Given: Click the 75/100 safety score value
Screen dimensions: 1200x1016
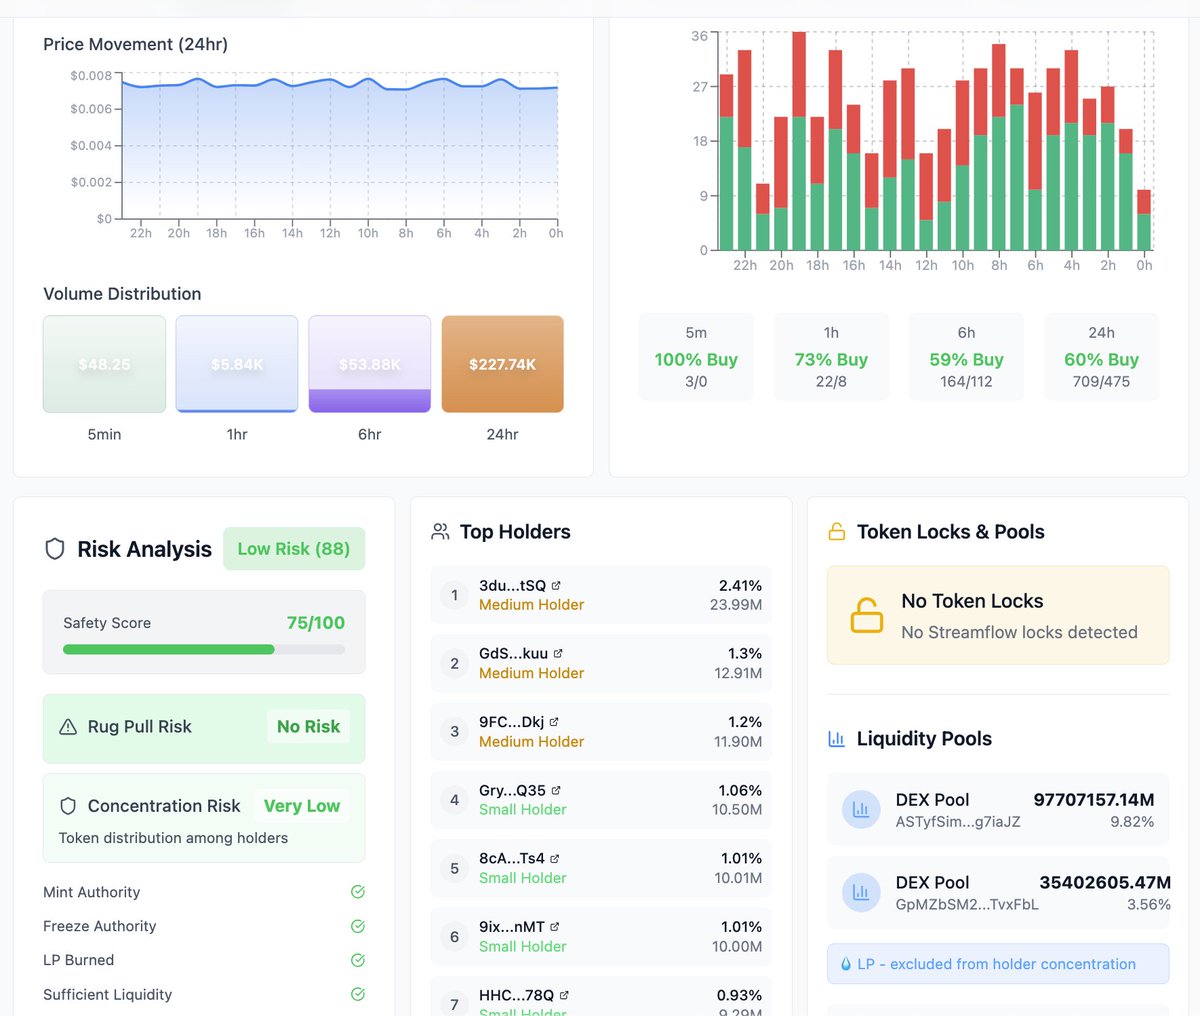Looking at the screenshot, I should pyautogui.click(x=316, y=622).
